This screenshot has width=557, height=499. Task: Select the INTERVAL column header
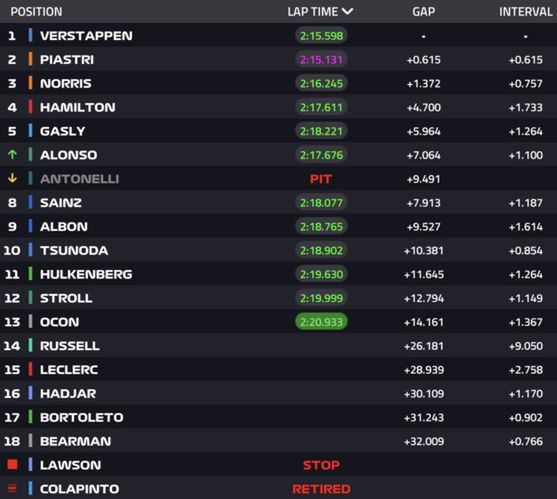tap(526, 12)
